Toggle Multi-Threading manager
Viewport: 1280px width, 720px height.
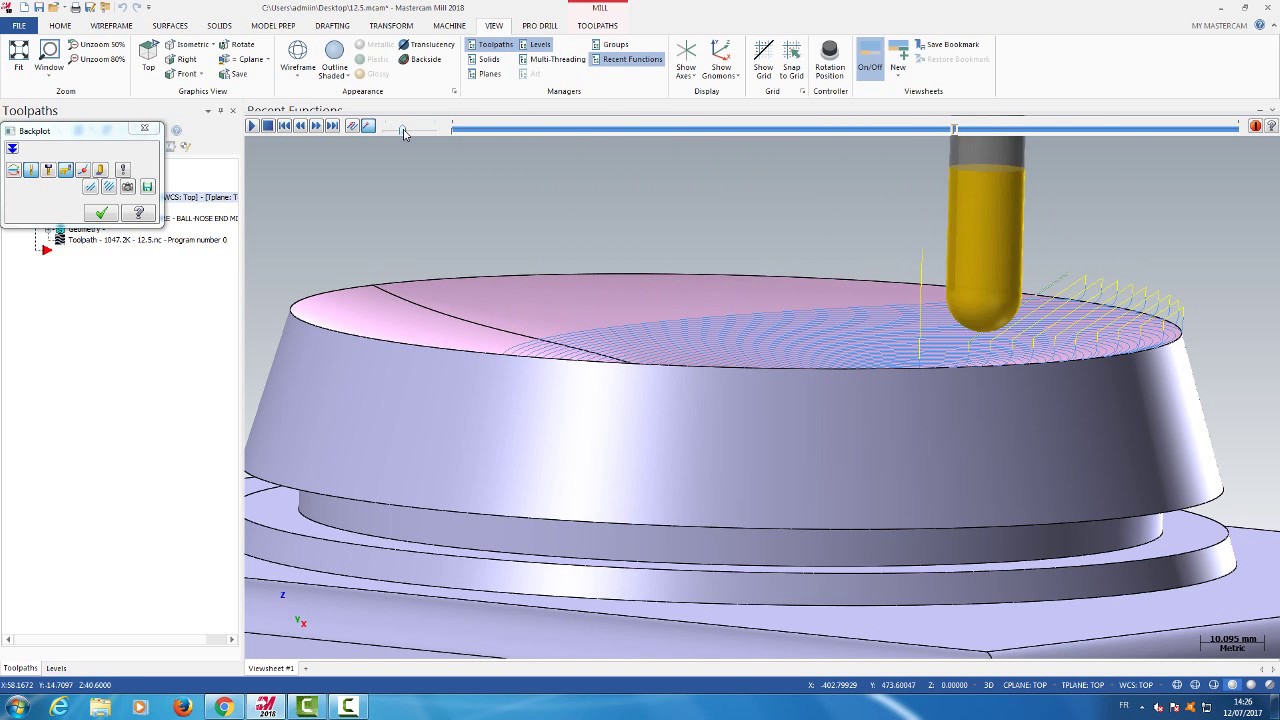[x=551, y=59]
